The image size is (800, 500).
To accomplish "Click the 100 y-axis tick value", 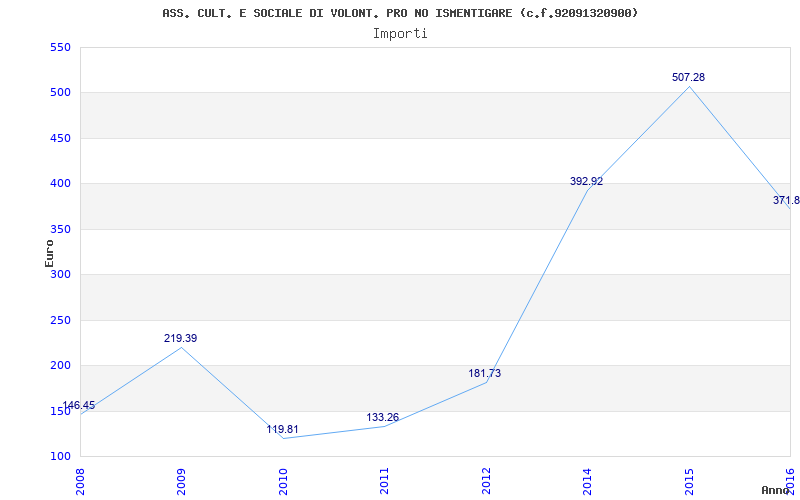I will coord(60,457).
